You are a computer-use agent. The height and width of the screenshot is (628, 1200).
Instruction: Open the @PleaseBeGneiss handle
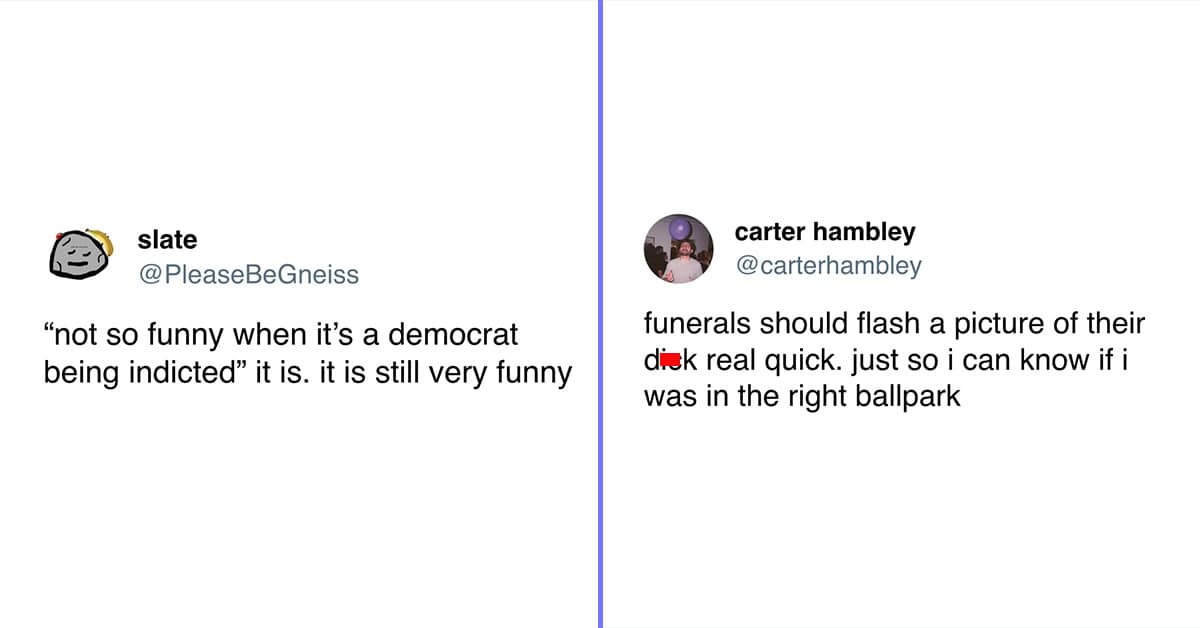[x=247, y=274]
